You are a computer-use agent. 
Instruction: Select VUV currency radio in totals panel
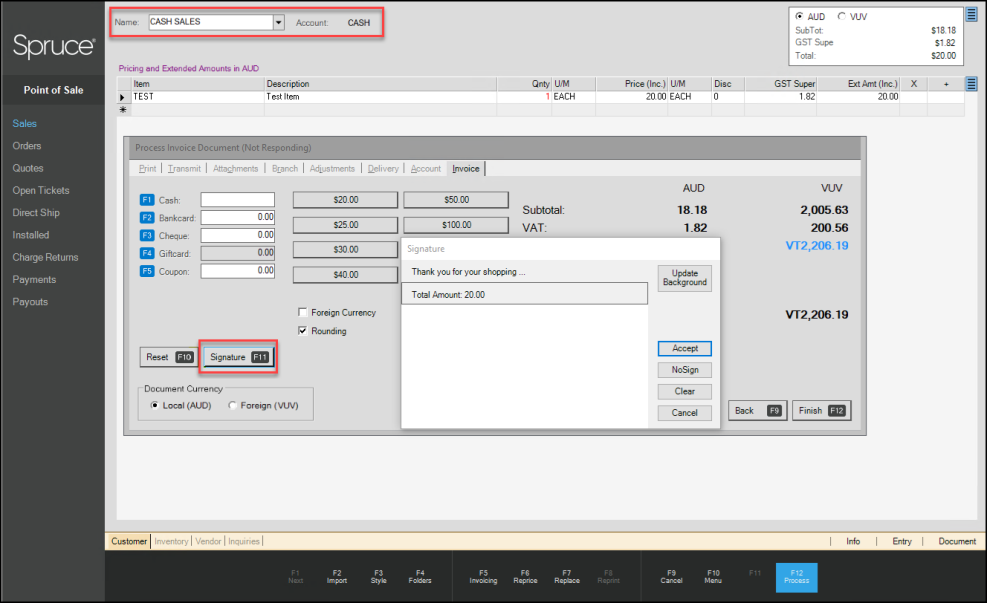[x=842, y=16]
